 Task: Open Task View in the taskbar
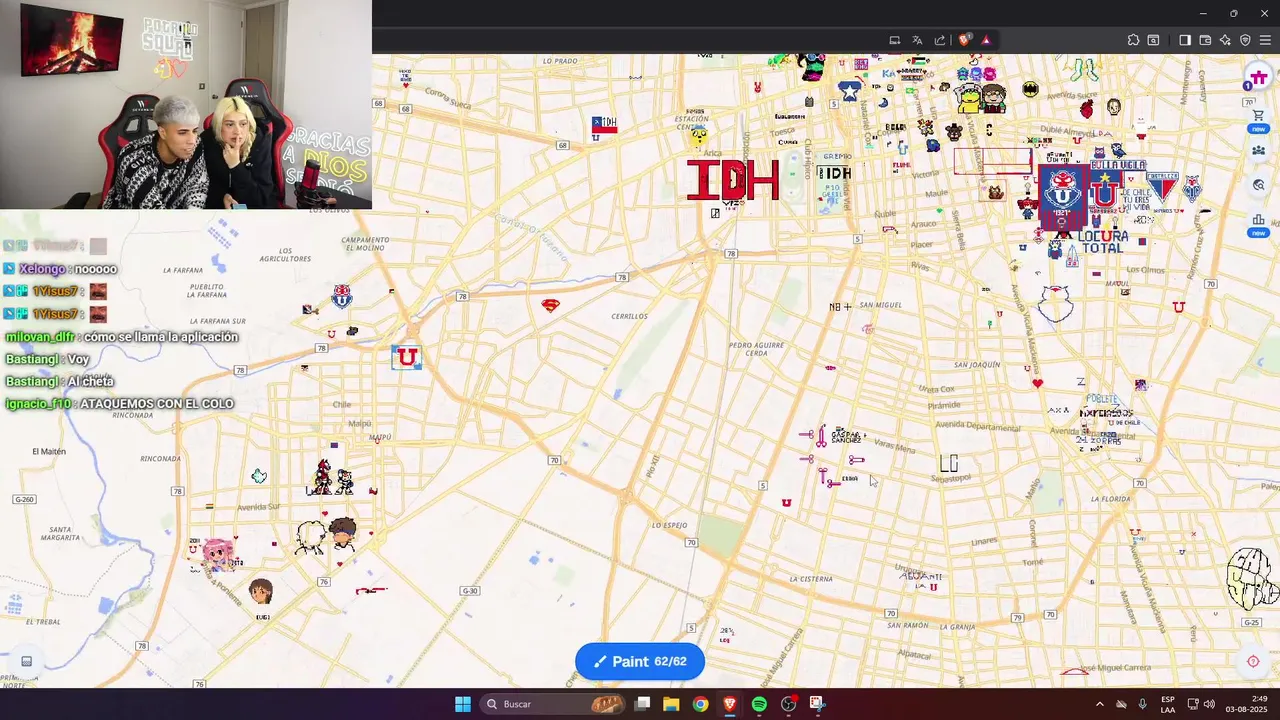click(643, 704)
